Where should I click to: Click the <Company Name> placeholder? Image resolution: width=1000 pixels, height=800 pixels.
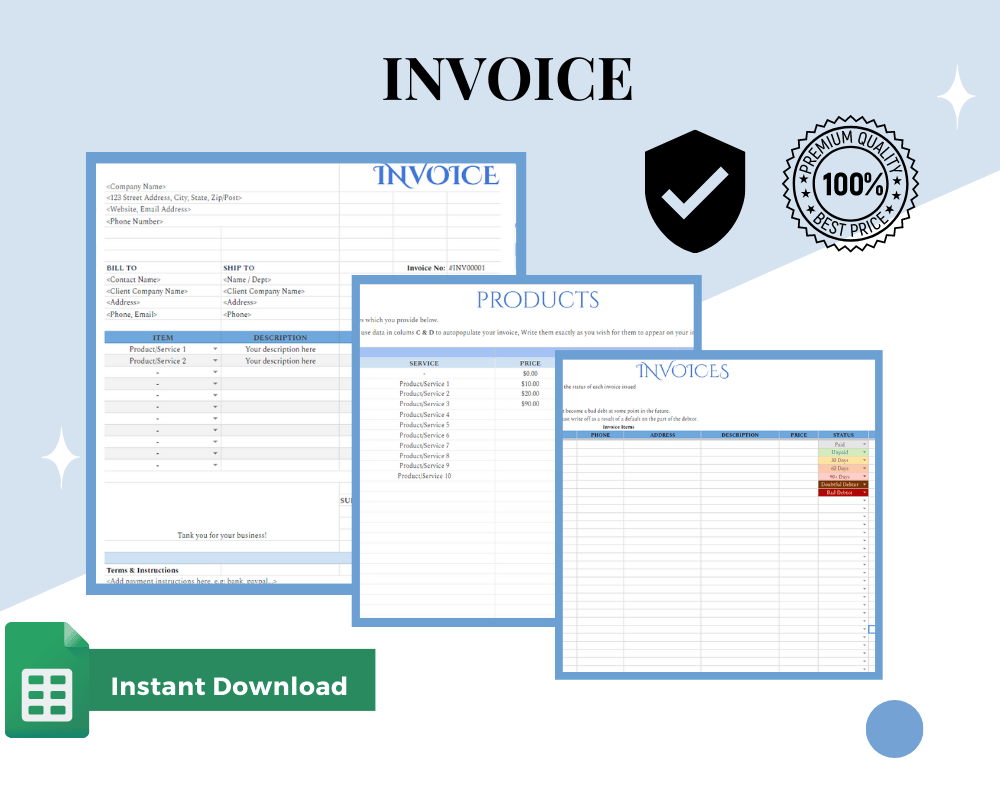click(136, 186)
